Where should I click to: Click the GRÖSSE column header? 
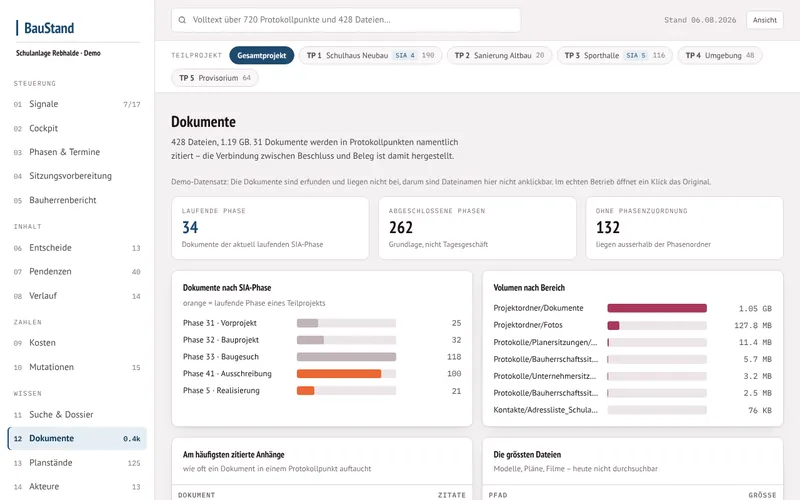[762, 495]
